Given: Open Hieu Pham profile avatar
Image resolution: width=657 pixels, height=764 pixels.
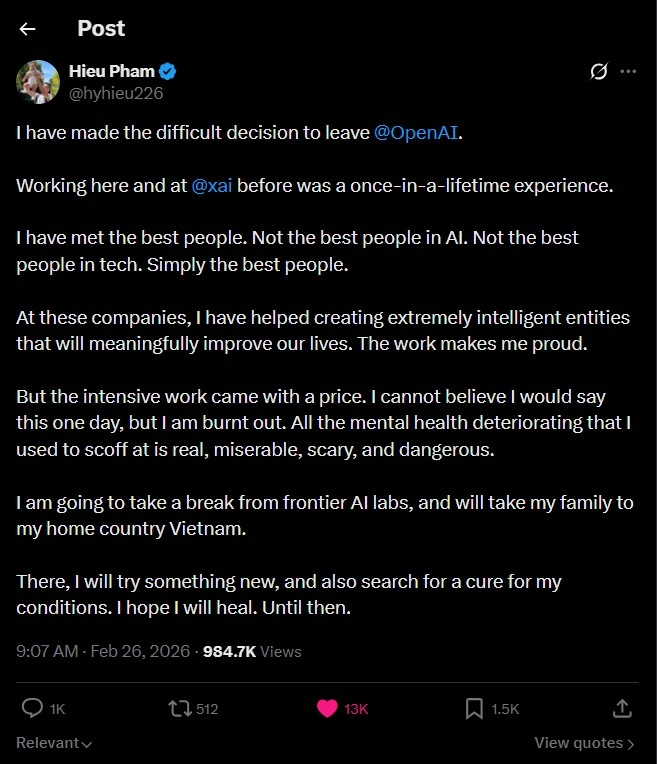Looking at the screenshot, I should point(37,81).
